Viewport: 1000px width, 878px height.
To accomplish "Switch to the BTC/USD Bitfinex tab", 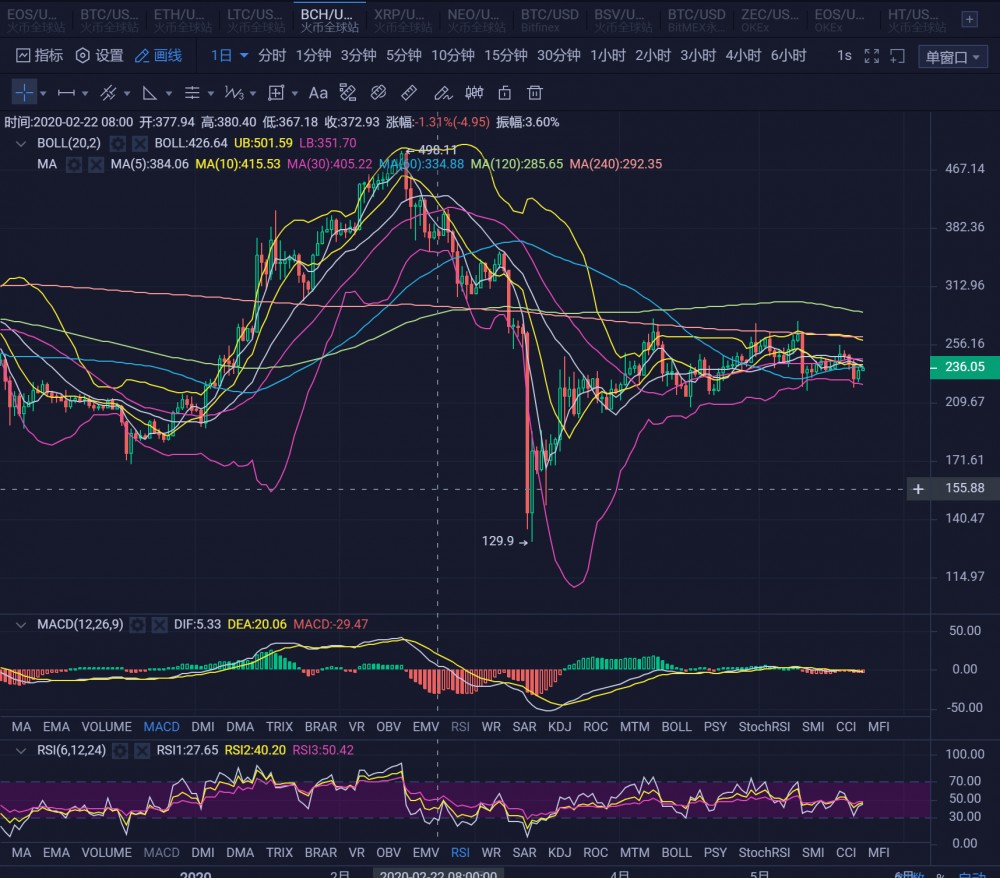I will [x=550, y=19].
